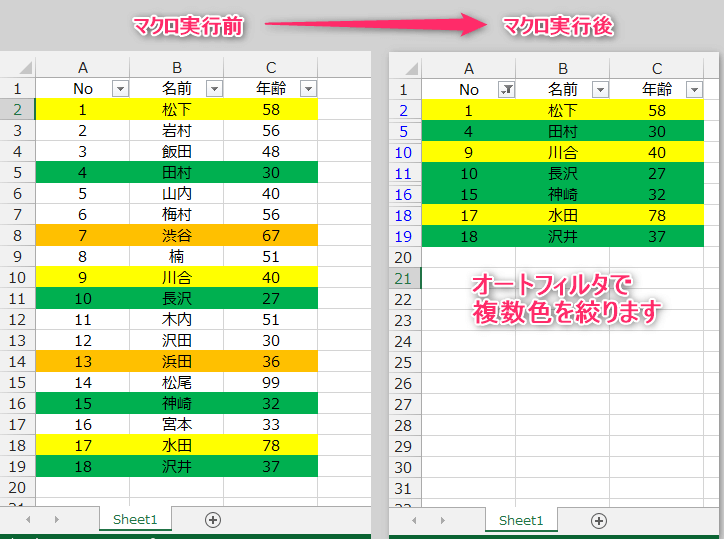Click green cell 沢井 in left sheet
Image resolution: width=724 pixels, height=539 pixels.
coord(177,466)
